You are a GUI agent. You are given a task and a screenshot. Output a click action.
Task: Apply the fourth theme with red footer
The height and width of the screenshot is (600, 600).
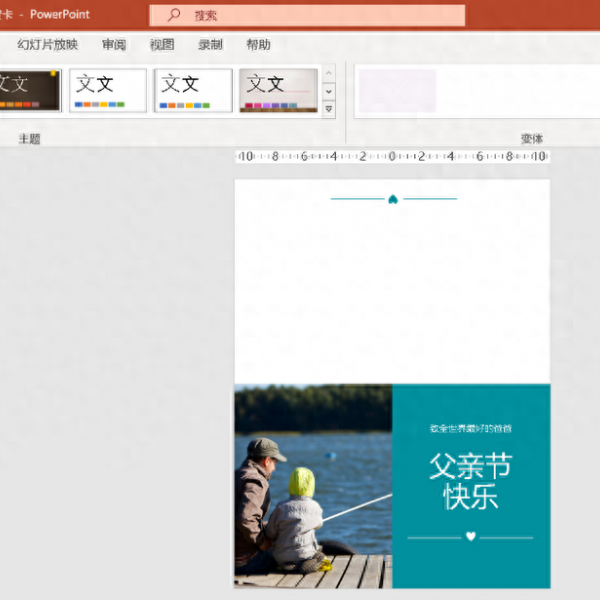point(278,90)
